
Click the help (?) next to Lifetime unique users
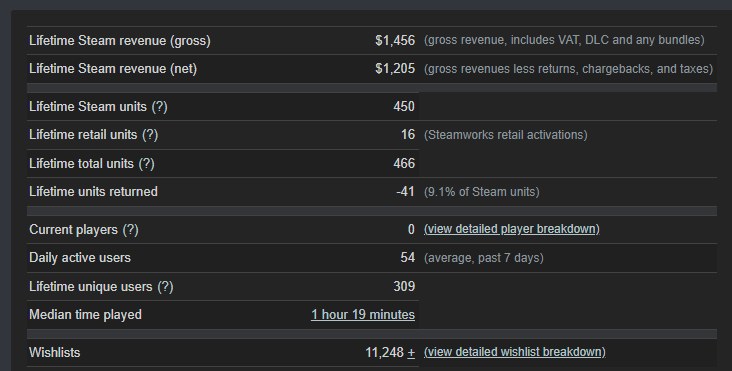[165, 287]
